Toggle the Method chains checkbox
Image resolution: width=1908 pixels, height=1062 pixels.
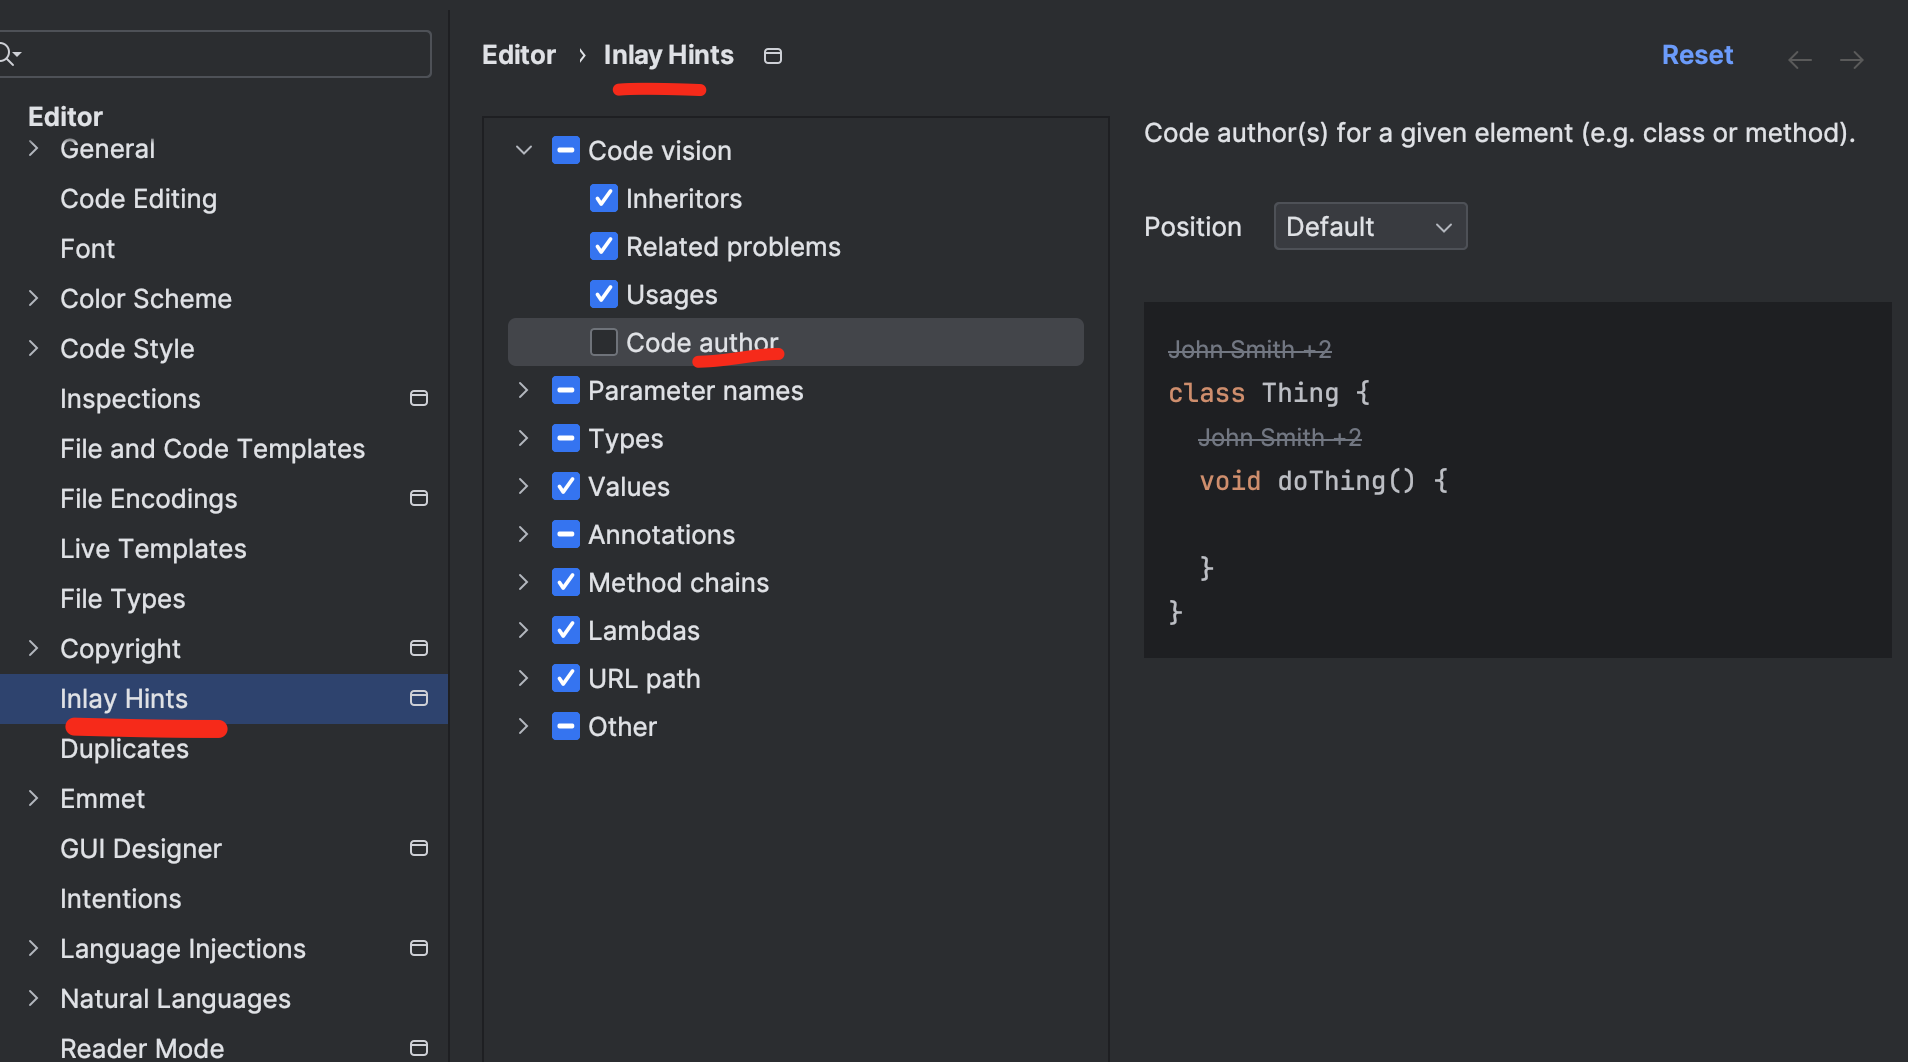click(566, 582)
